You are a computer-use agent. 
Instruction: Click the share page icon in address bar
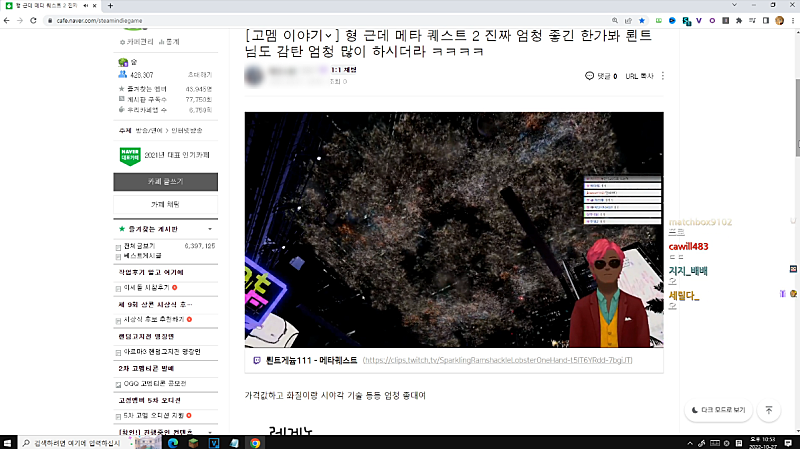628,20
